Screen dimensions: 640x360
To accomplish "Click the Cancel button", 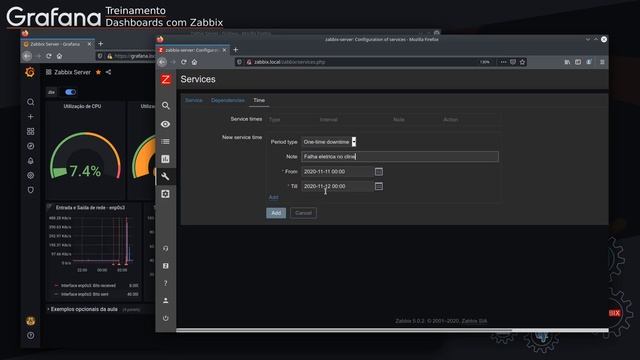I will click(303, 213).
